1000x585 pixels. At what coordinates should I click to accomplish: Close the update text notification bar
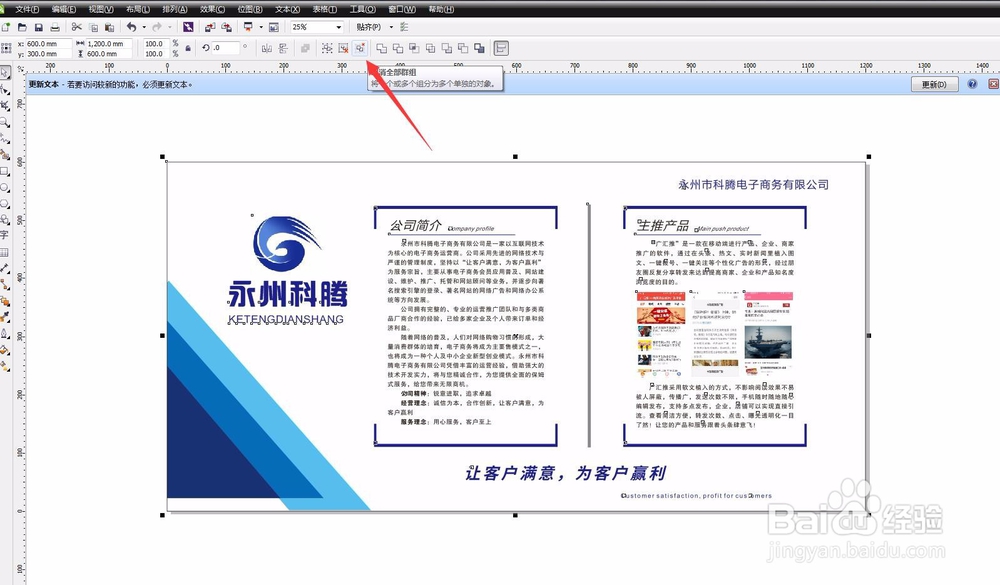point(993,84)
